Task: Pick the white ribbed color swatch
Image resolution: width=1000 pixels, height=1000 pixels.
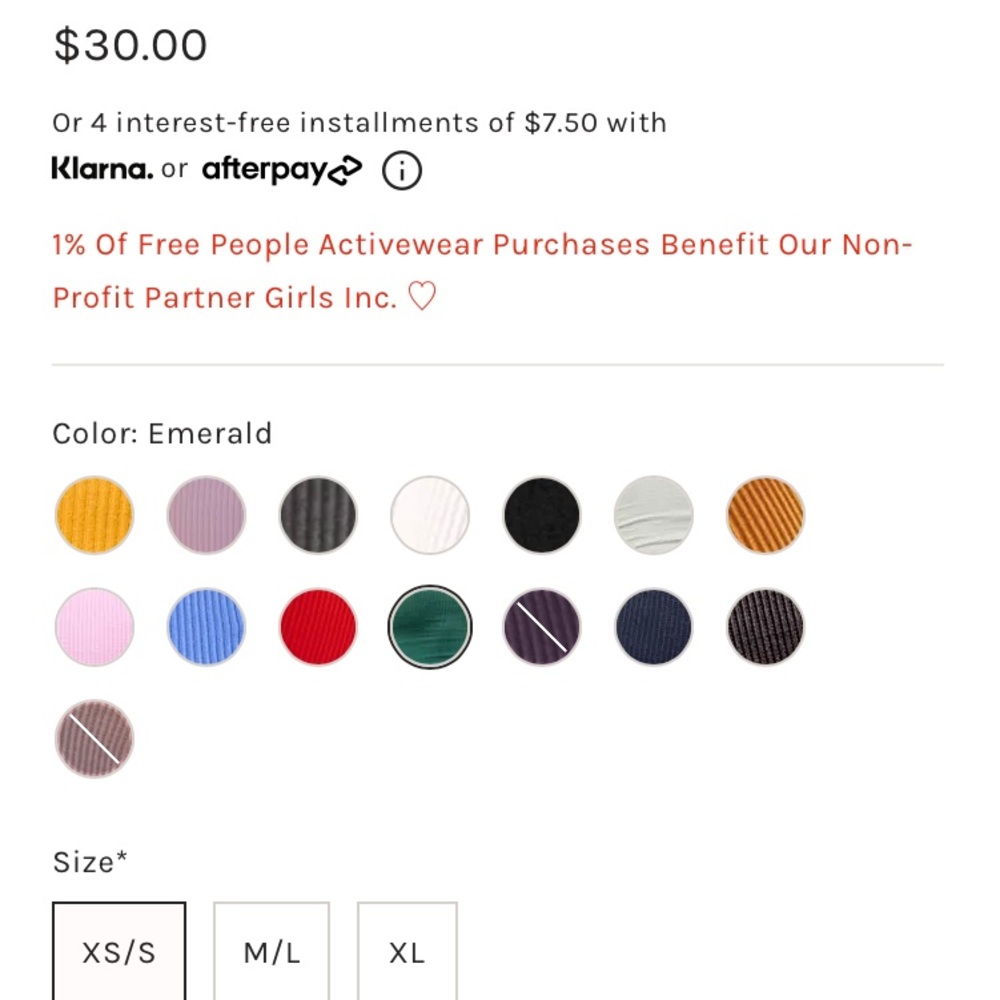Action: pyautogui.click(x=430, y=515)
